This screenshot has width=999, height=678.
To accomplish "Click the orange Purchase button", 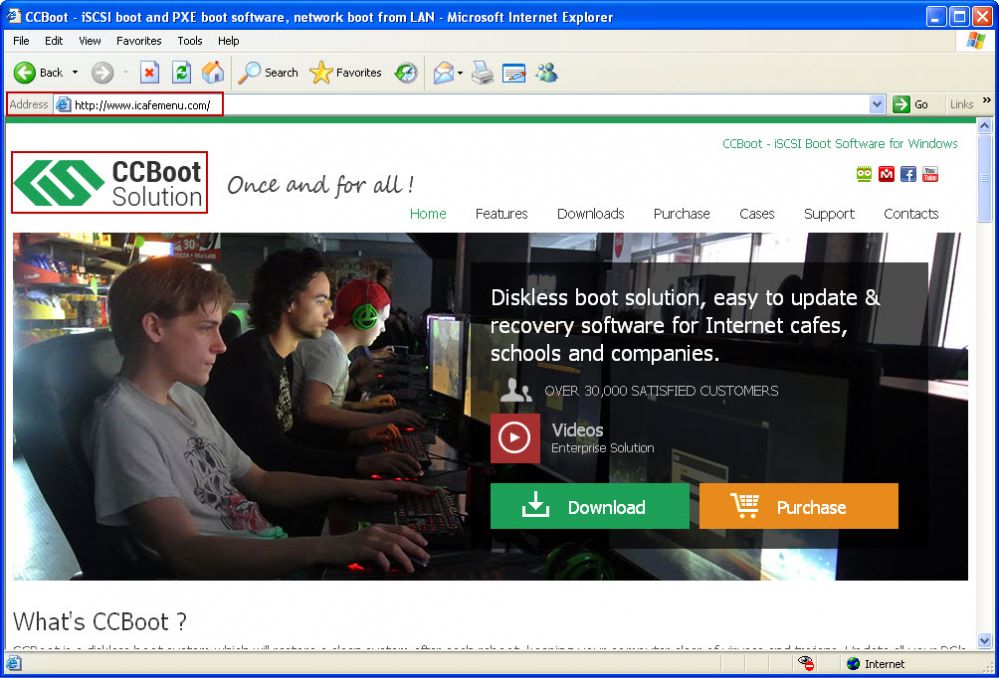I will pos(798,506).
